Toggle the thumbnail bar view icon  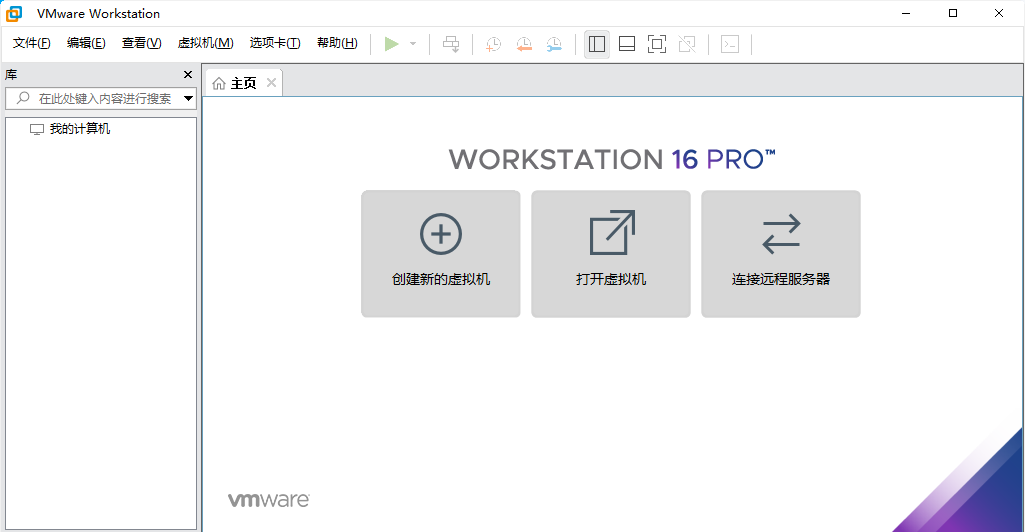(627, 44)
